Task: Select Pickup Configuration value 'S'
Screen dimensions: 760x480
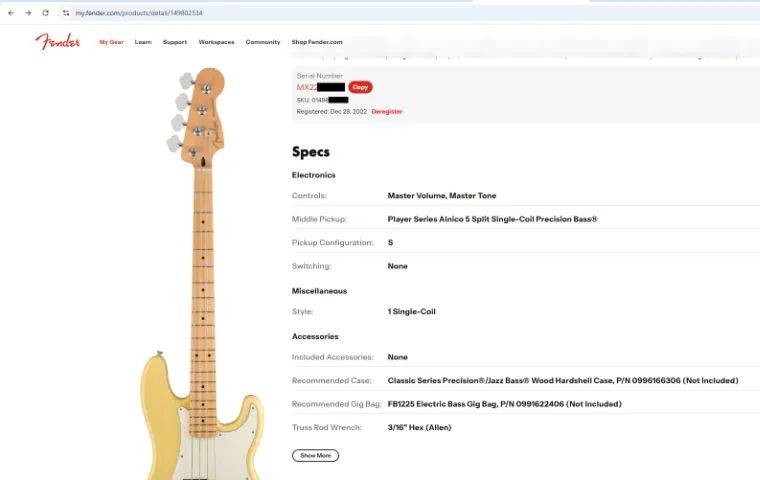Action: point(390,242)
